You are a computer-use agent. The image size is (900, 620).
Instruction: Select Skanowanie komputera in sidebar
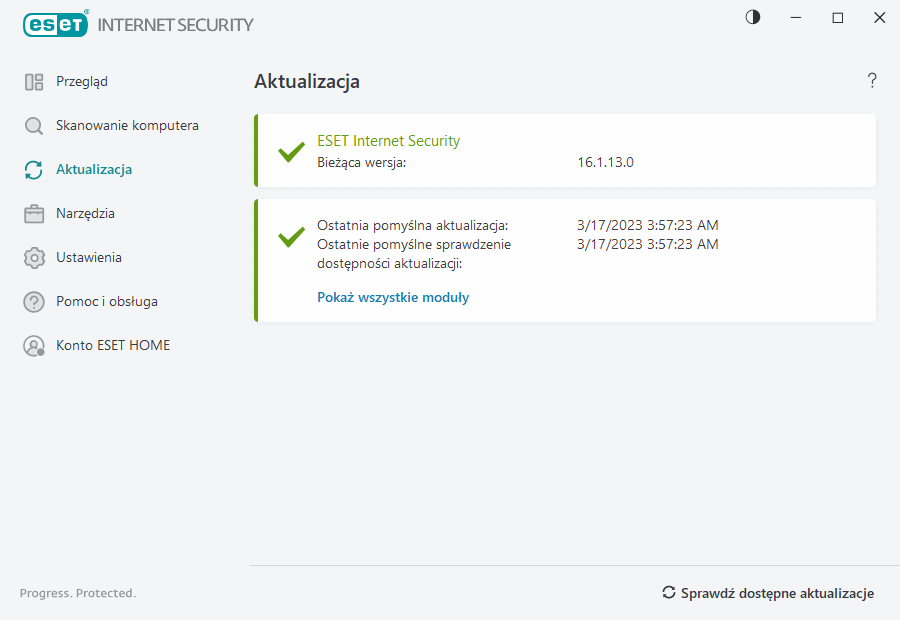(x=127, y=126)
